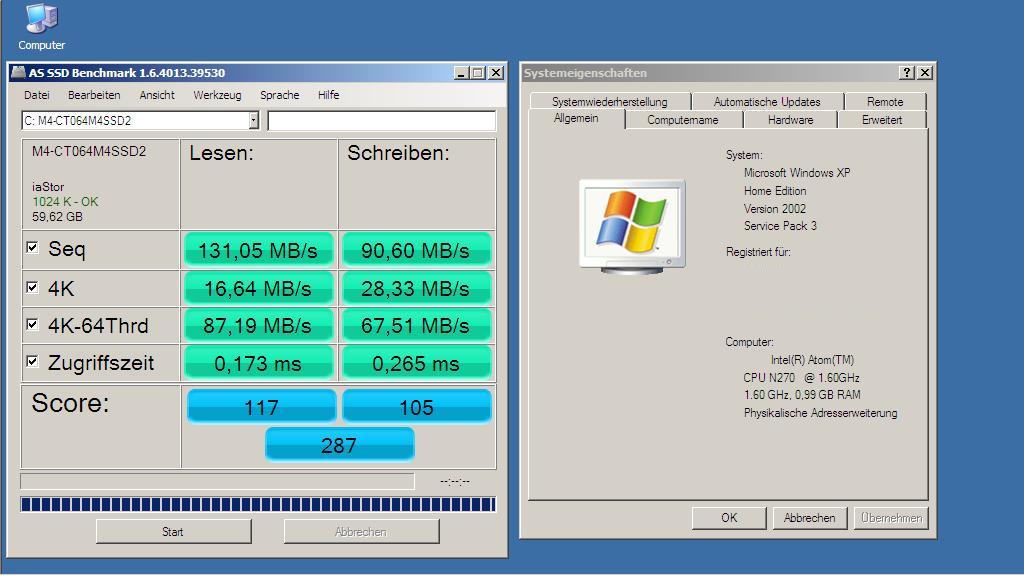
Task: Toggle the 4K-64Thrd test checkbox
Action: (x=32, y=324)
